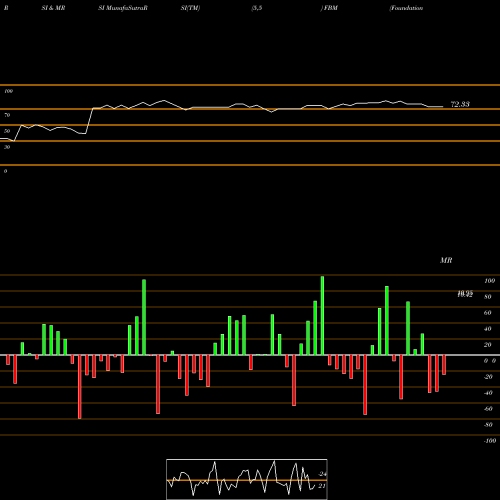This screenshot has width=500, height=500.
Task: Click the -80 label on the MR axis
Action: (x=488, y=425)
